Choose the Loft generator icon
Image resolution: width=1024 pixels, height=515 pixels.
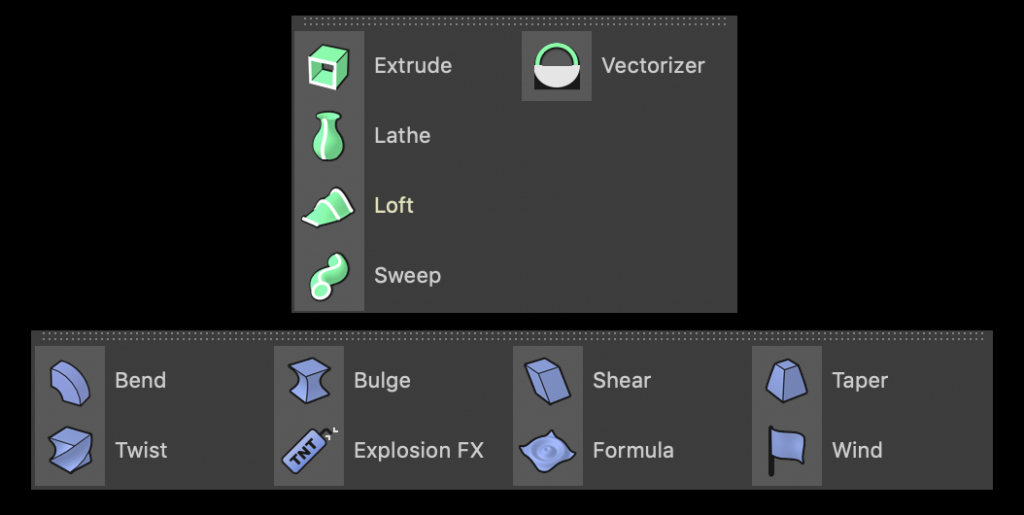pyautogui.click(x=328, y=207)
